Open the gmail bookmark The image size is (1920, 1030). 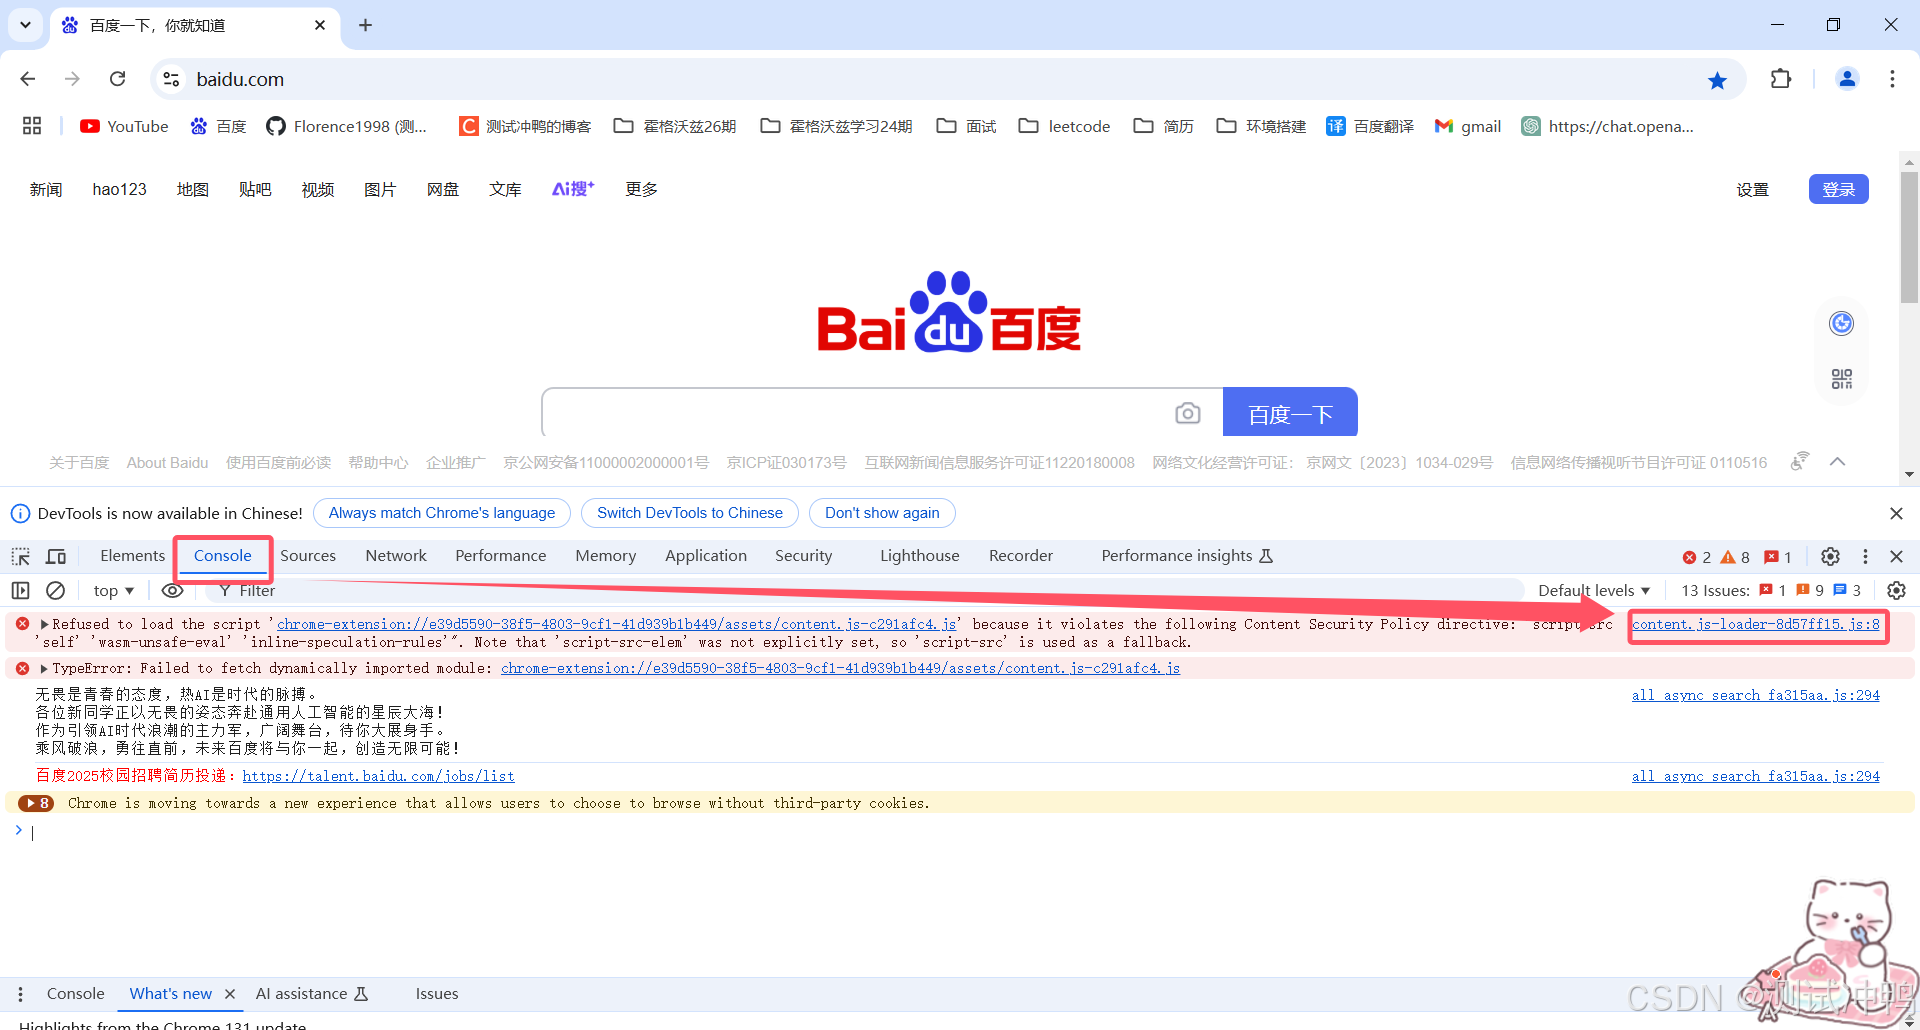pos(1468,126)
